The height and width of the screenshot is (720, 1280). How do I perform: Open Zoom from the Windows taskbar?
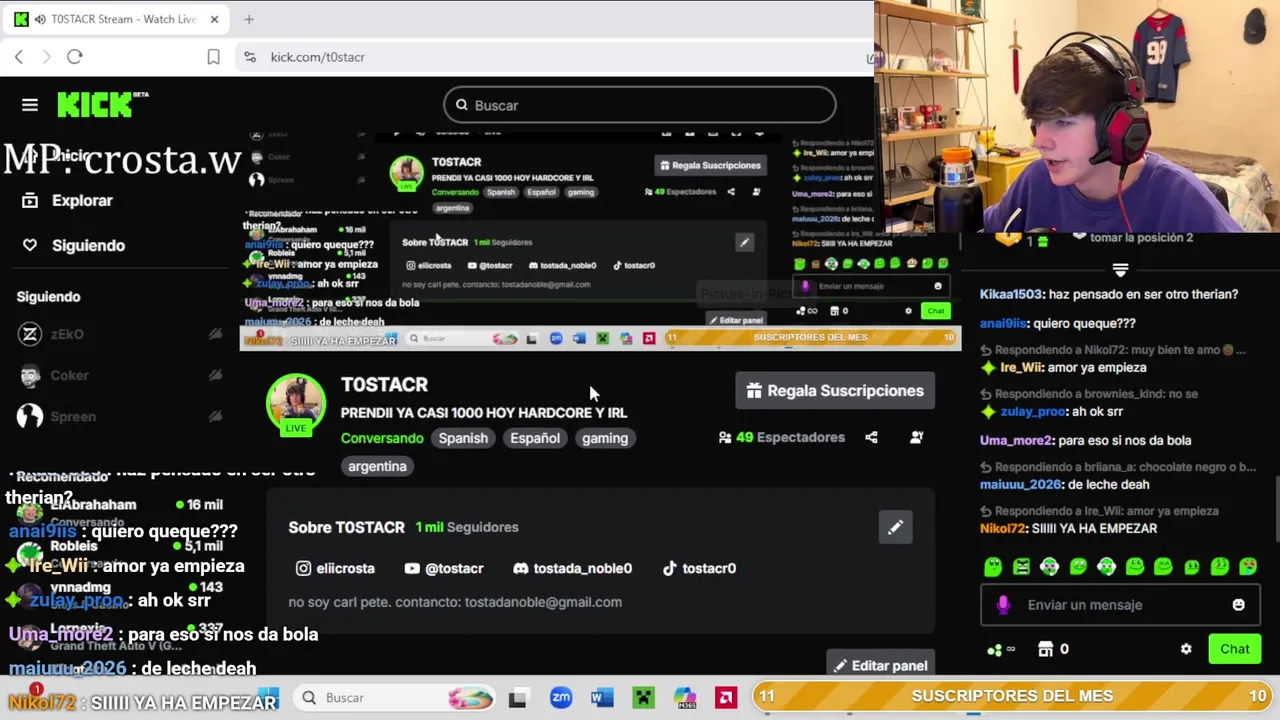(561, 698)
